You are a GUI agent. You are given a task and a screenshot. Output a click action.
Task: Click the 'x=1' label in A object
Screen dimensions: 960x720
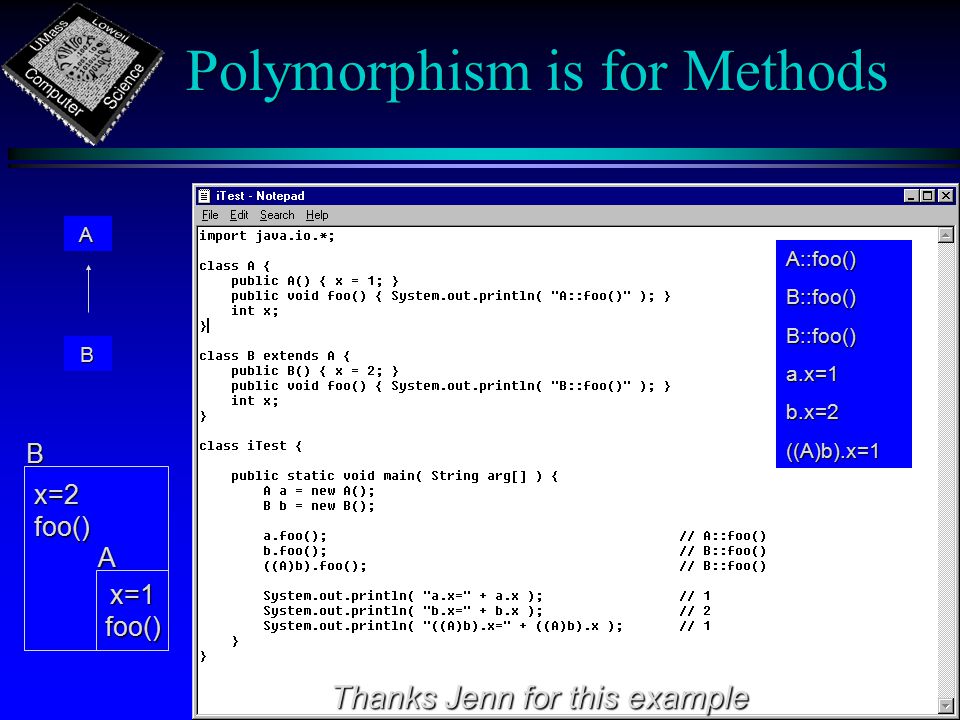(132, 594)
